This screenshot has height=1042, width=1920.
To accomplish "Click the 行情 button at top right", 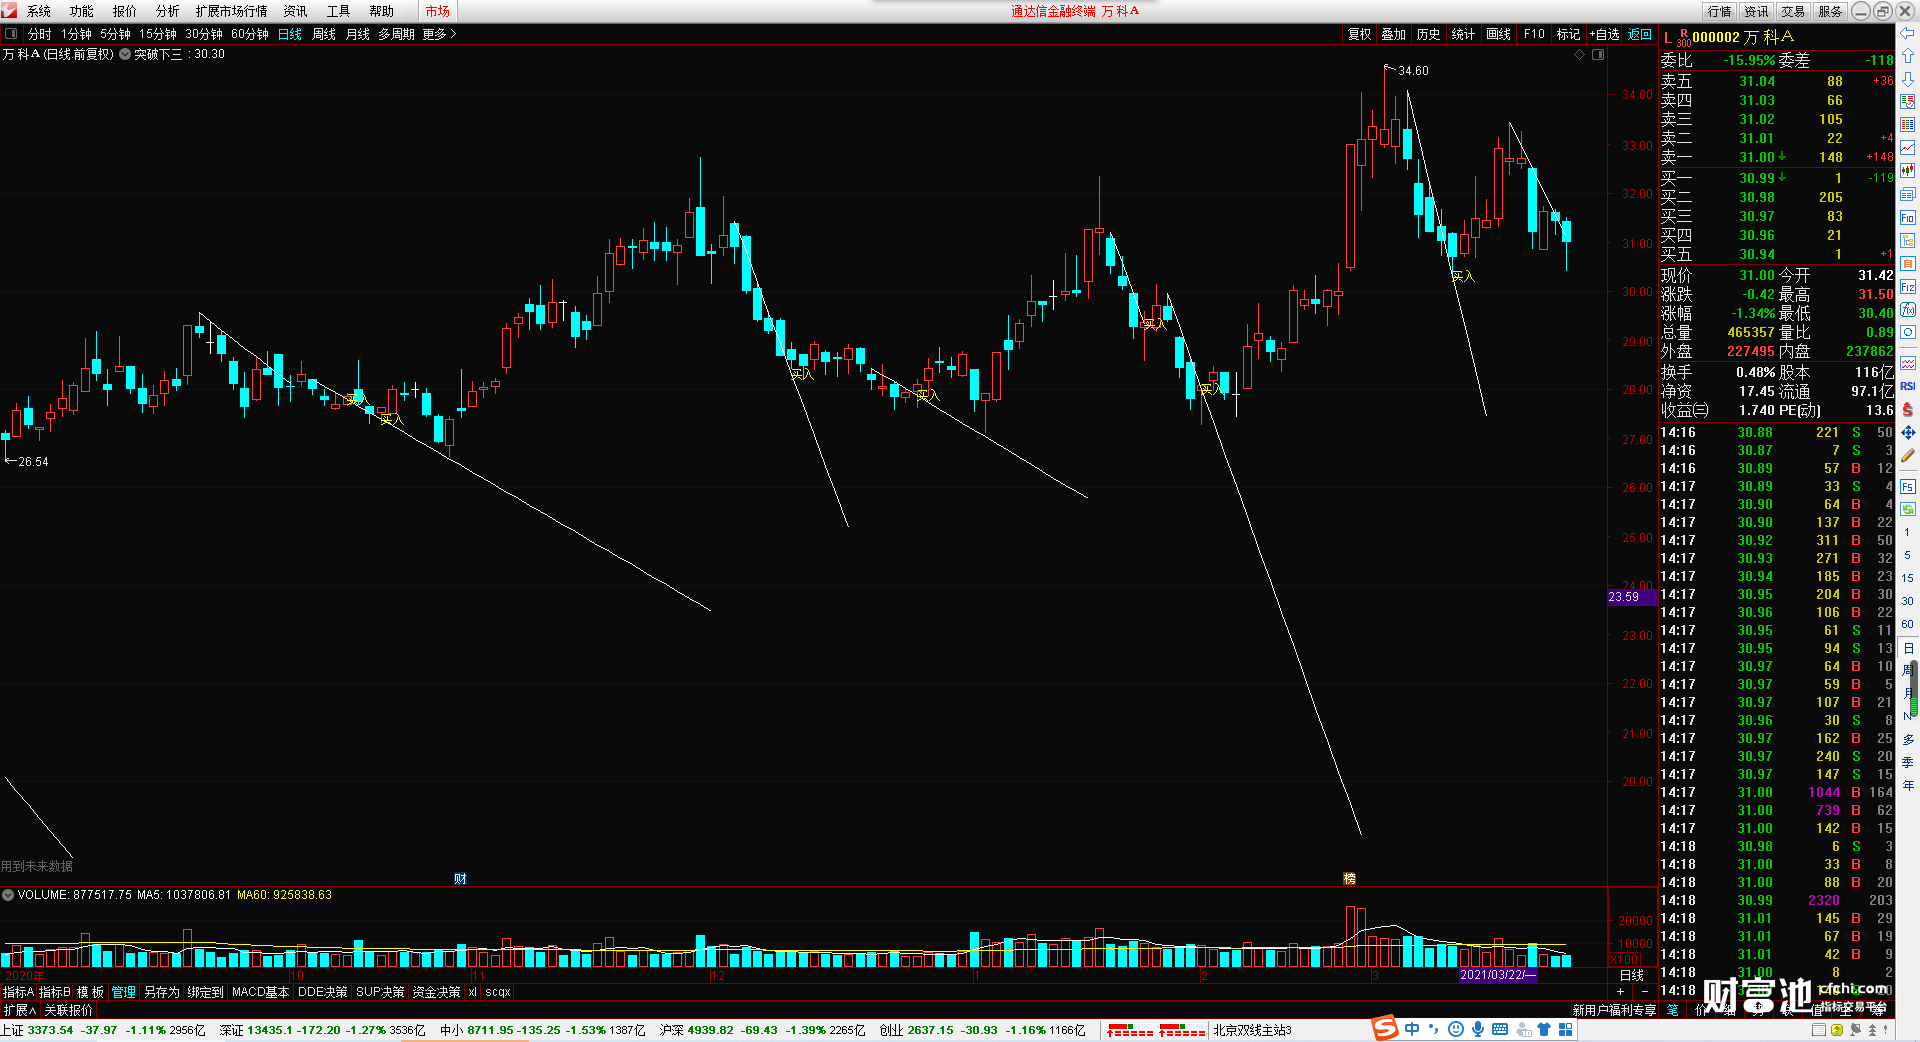I will point(1719,11).
